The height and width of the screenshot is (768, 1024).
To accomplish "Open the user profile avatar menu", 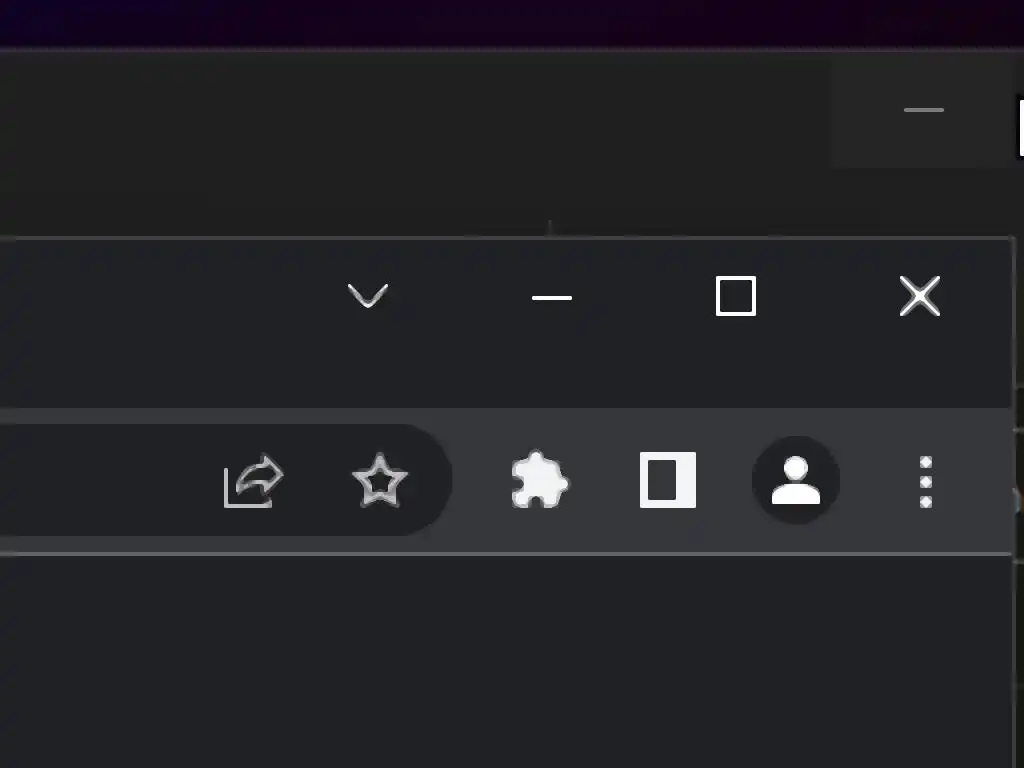I will tap(795, 480).
